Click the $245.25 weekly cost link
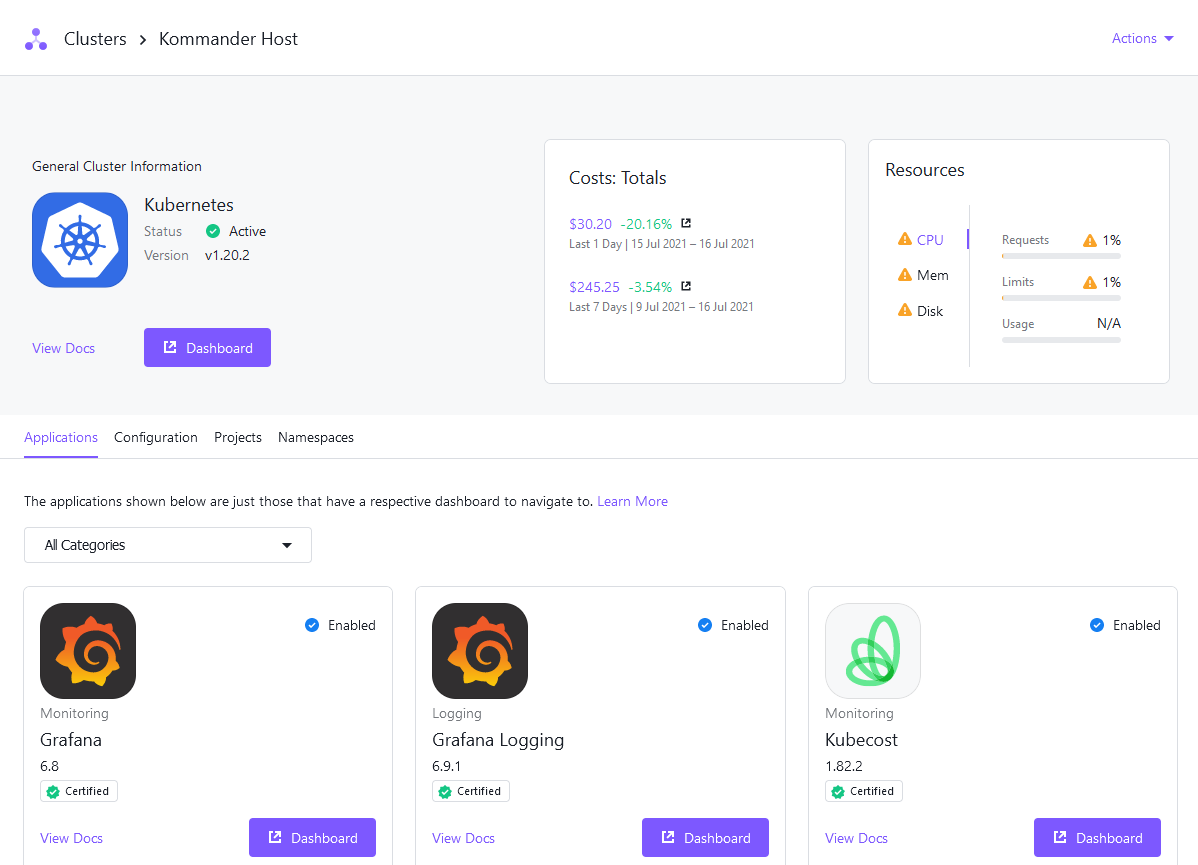 [594, 287]
